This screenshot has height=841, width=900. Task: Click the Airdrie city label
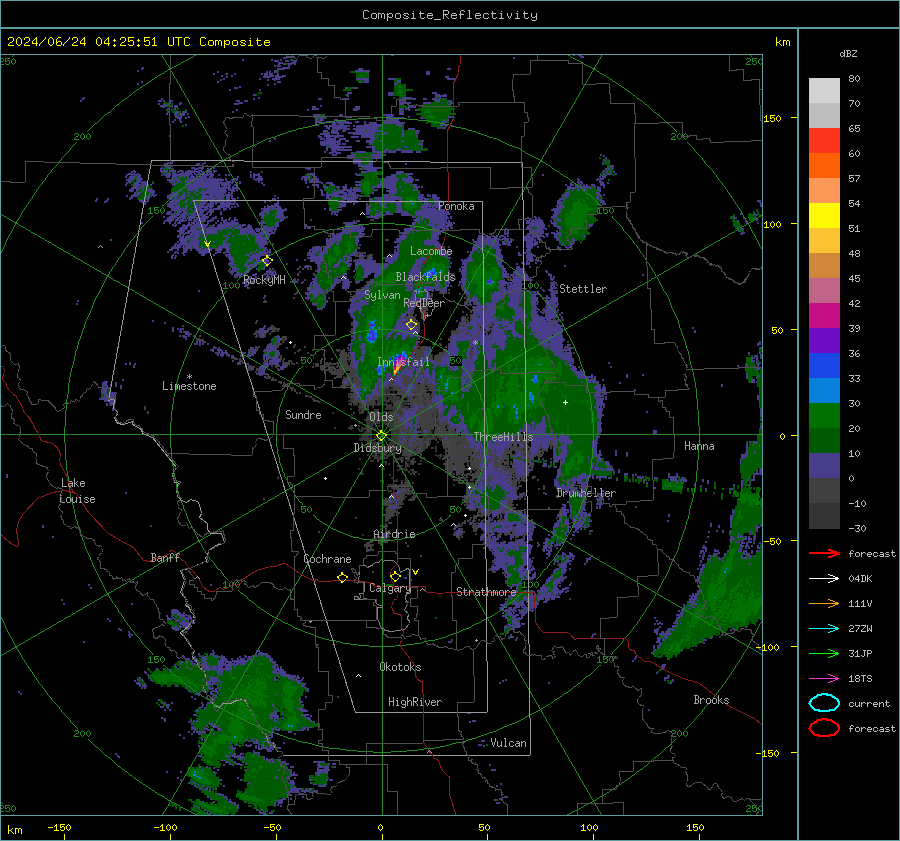click(394, 534)
